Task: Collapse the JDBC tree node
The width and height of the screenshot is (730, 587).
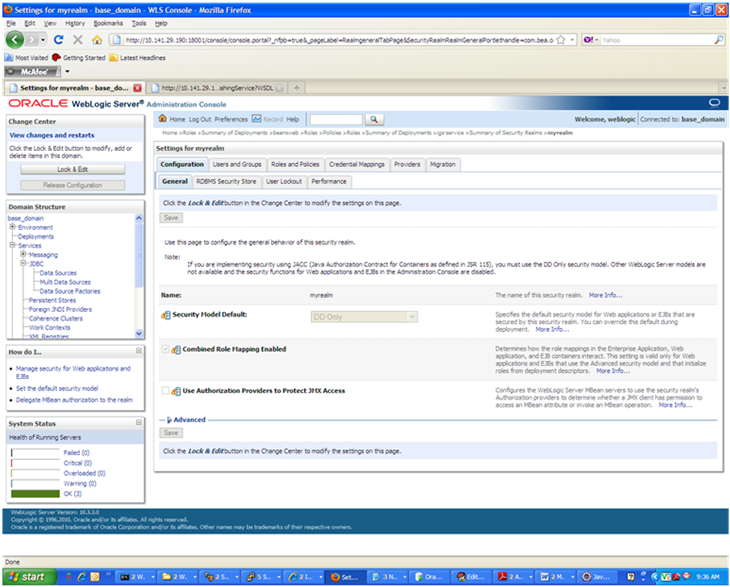Action: pos(23,263)
